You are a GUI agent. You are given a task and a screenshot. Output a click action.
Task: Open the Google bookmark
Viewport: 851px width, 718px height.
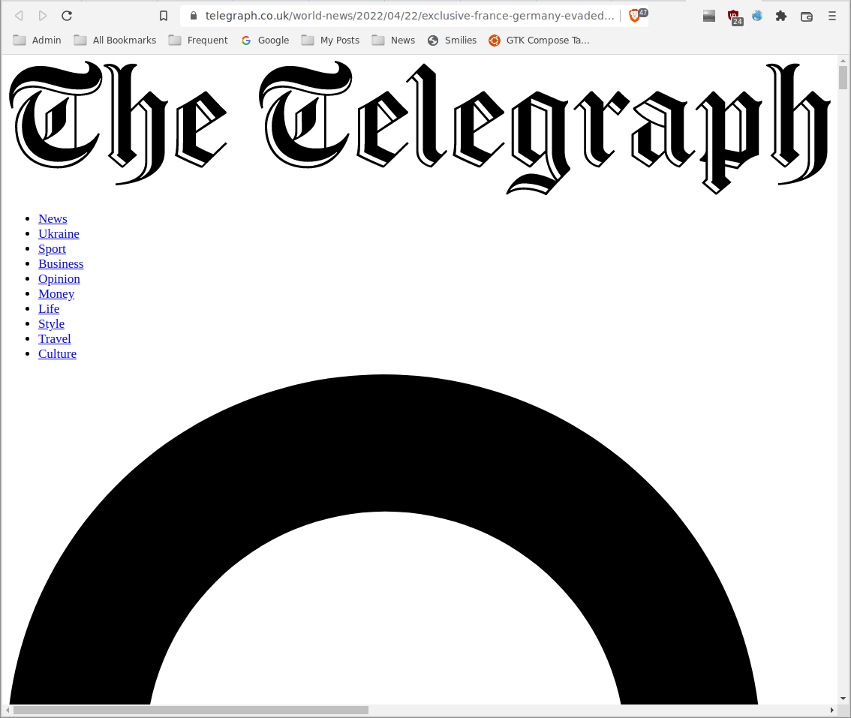[x=265, y=40]
